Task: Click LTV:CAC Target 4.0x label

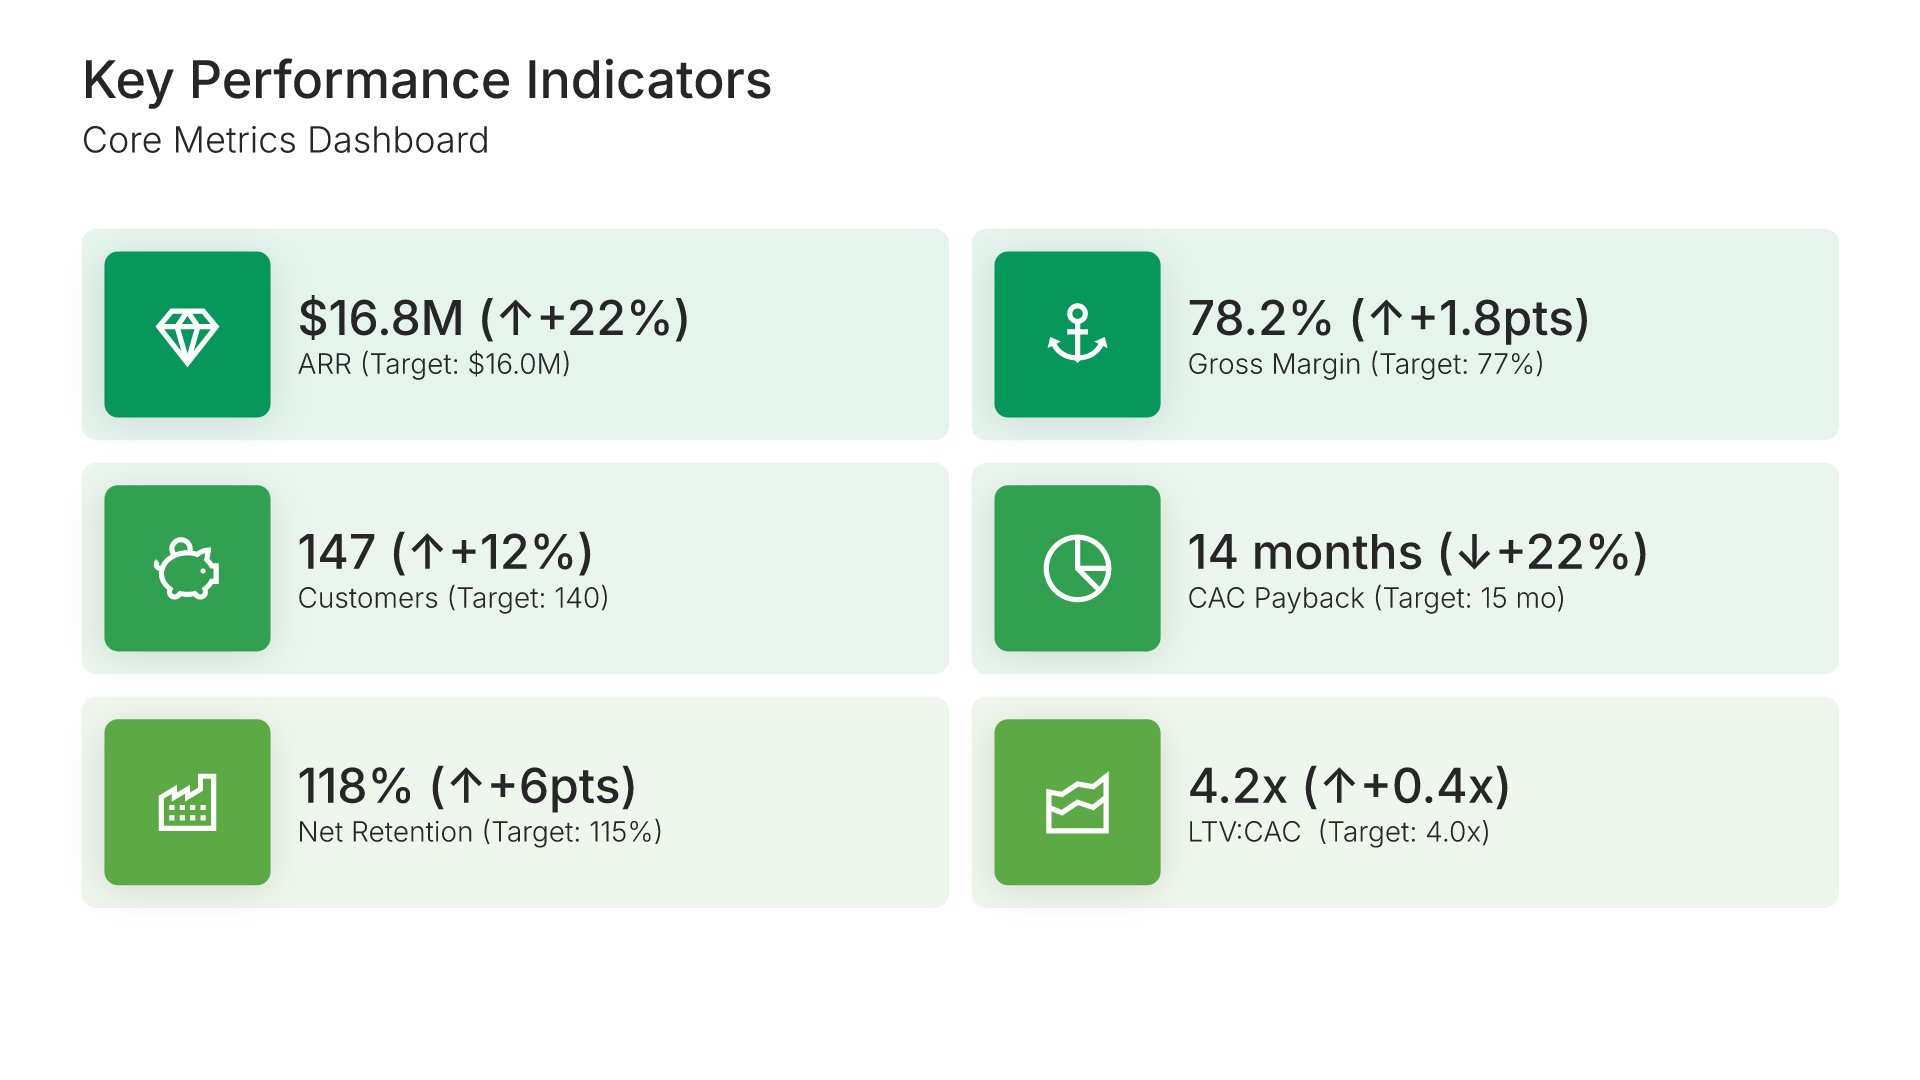Action: [1338, 832]
